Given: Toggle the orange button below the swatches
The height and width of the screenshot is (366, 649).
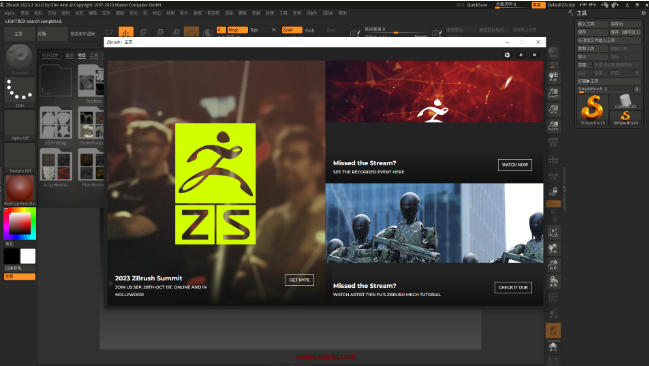Looking at the screenshot, I should pyautogui.click(x=19, y=277).
